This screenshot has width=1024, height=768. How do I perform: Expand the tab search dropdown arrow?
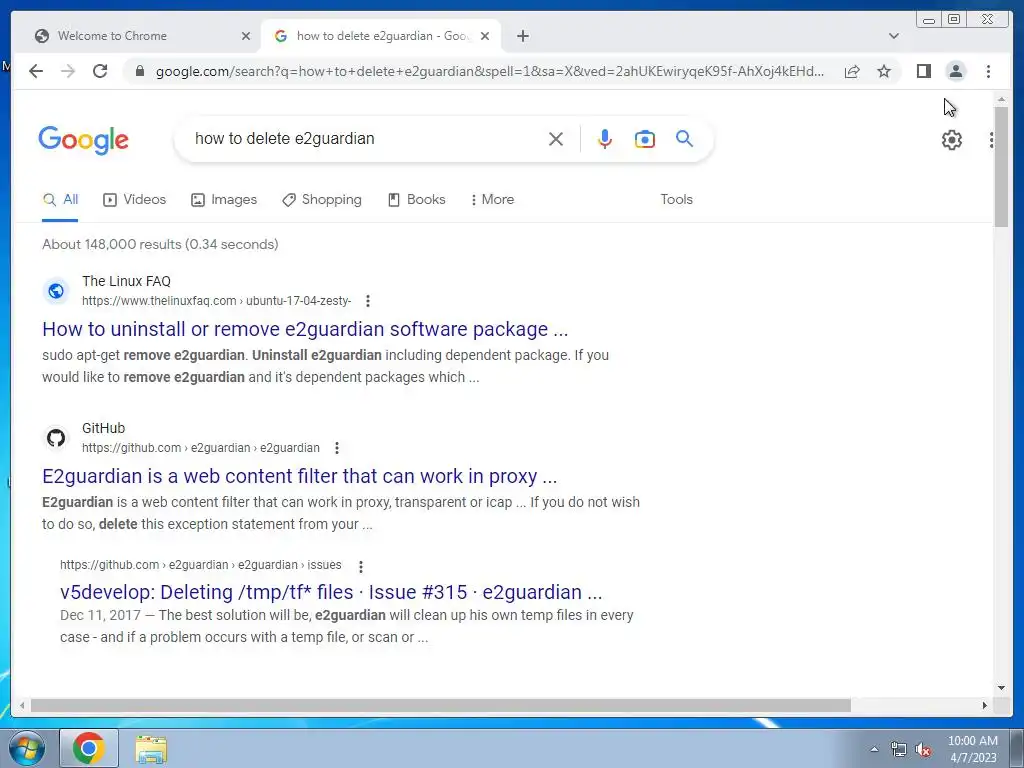[893, 36]
